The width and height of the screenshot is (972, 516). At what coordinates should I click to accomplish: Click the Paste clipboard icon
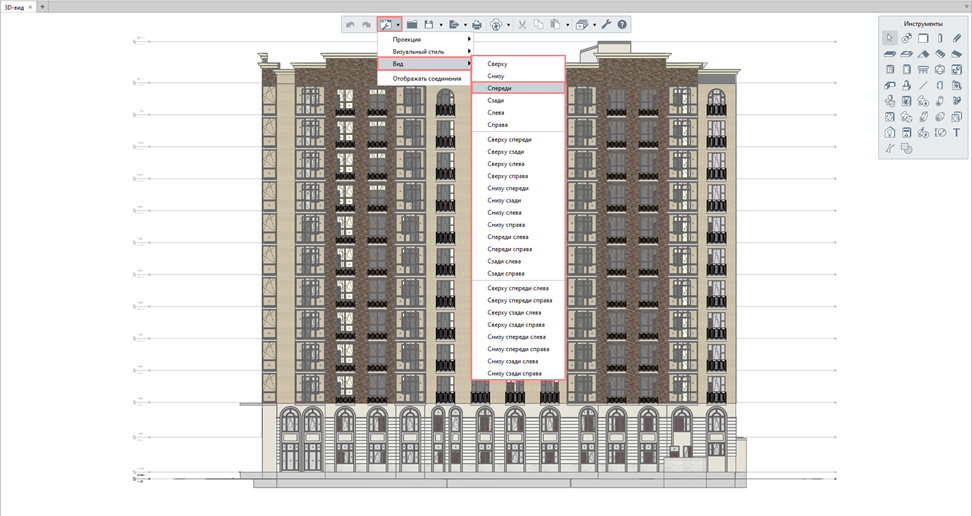[555, 25]
